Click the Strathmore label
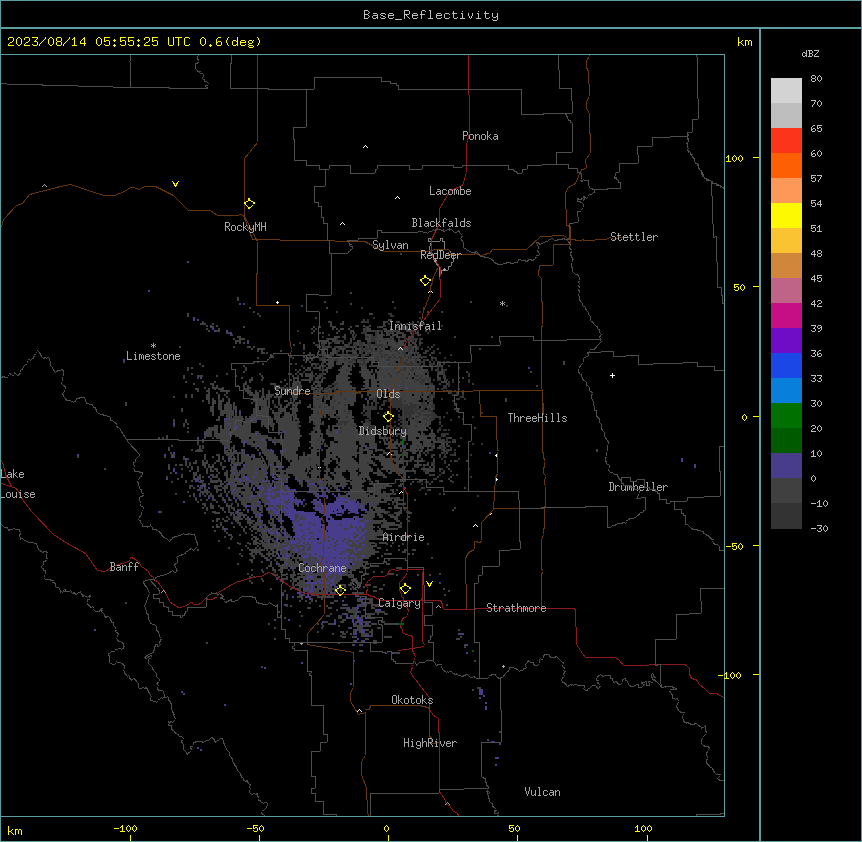 tap(516, 608)
